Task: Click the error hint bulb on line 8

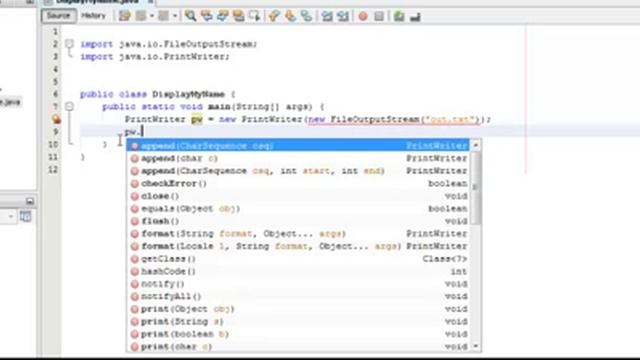Action: click(x=56, y=119)
